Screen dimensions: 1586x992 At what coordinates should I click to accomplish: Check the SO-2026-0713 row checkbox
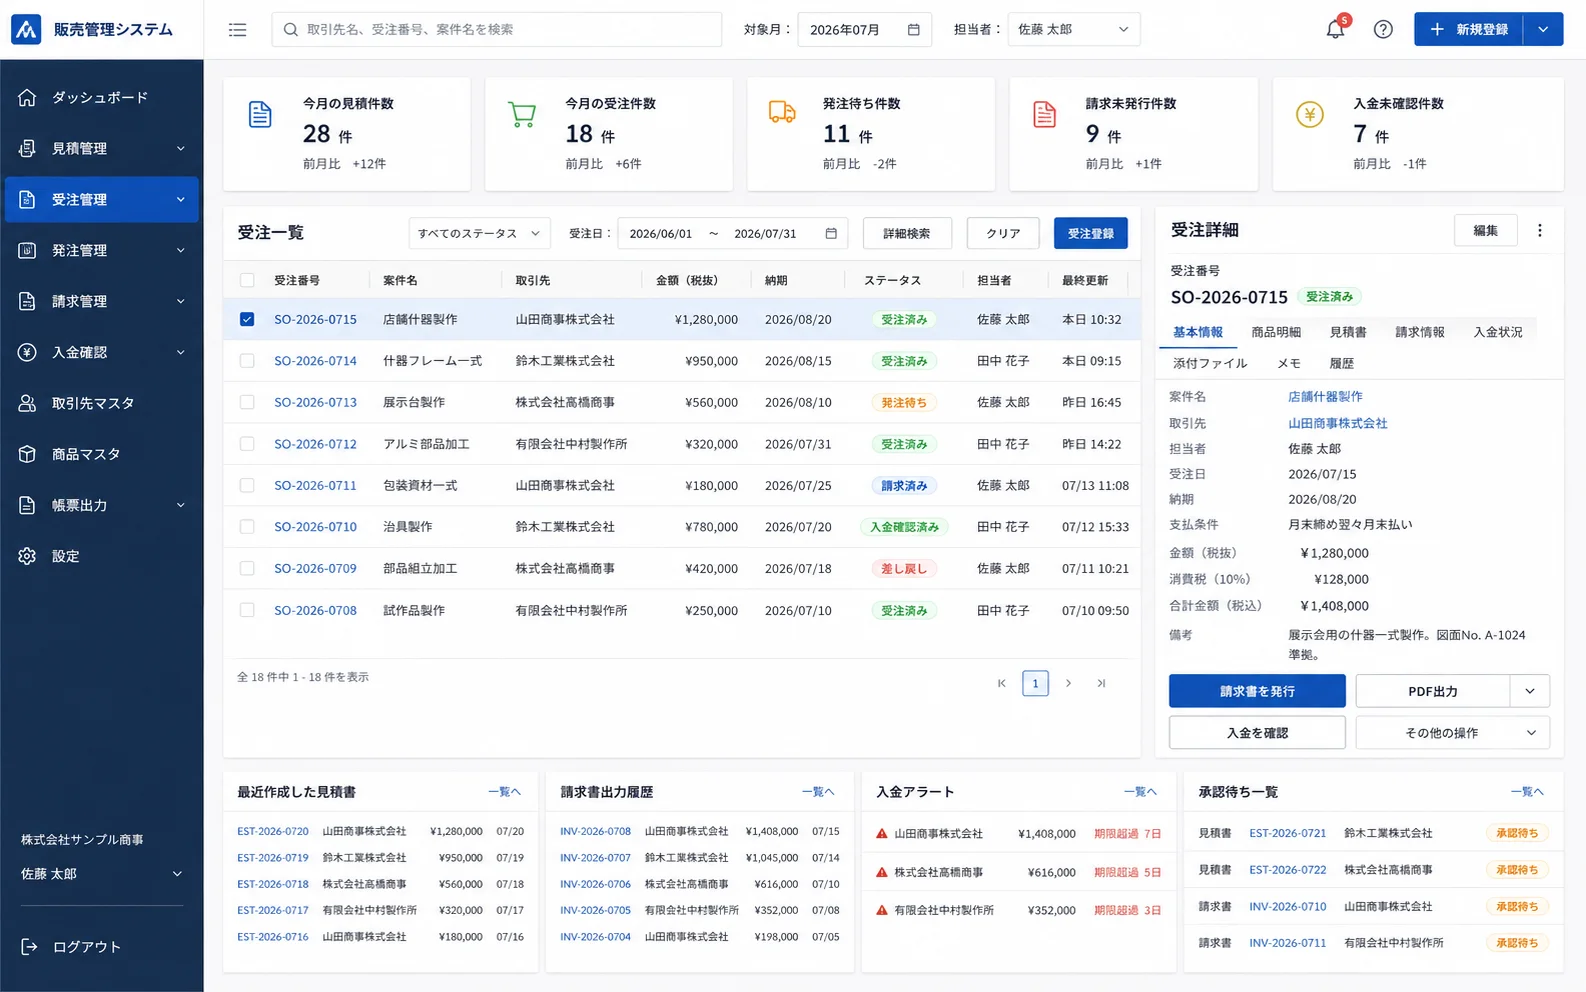tap(247, 402)
